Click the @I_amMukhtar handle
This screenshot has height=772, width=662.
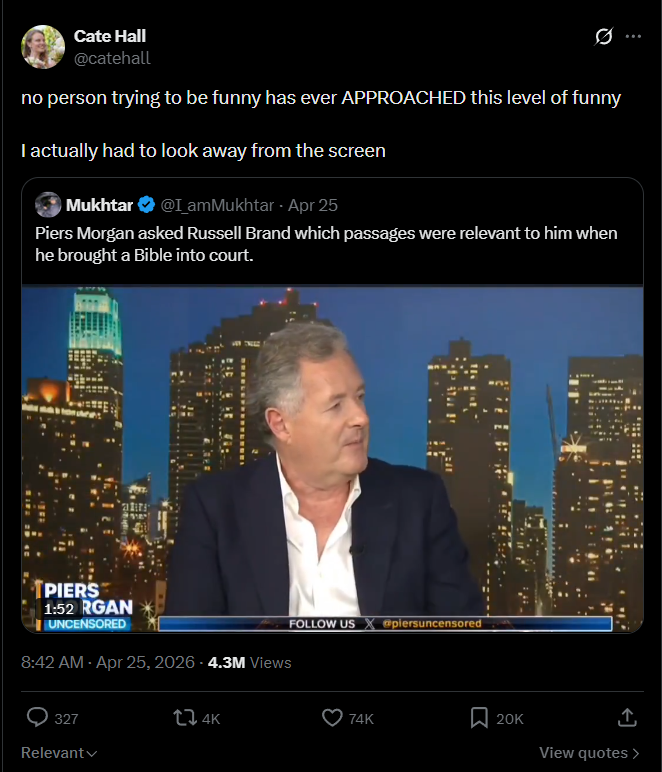coord(217,205)
